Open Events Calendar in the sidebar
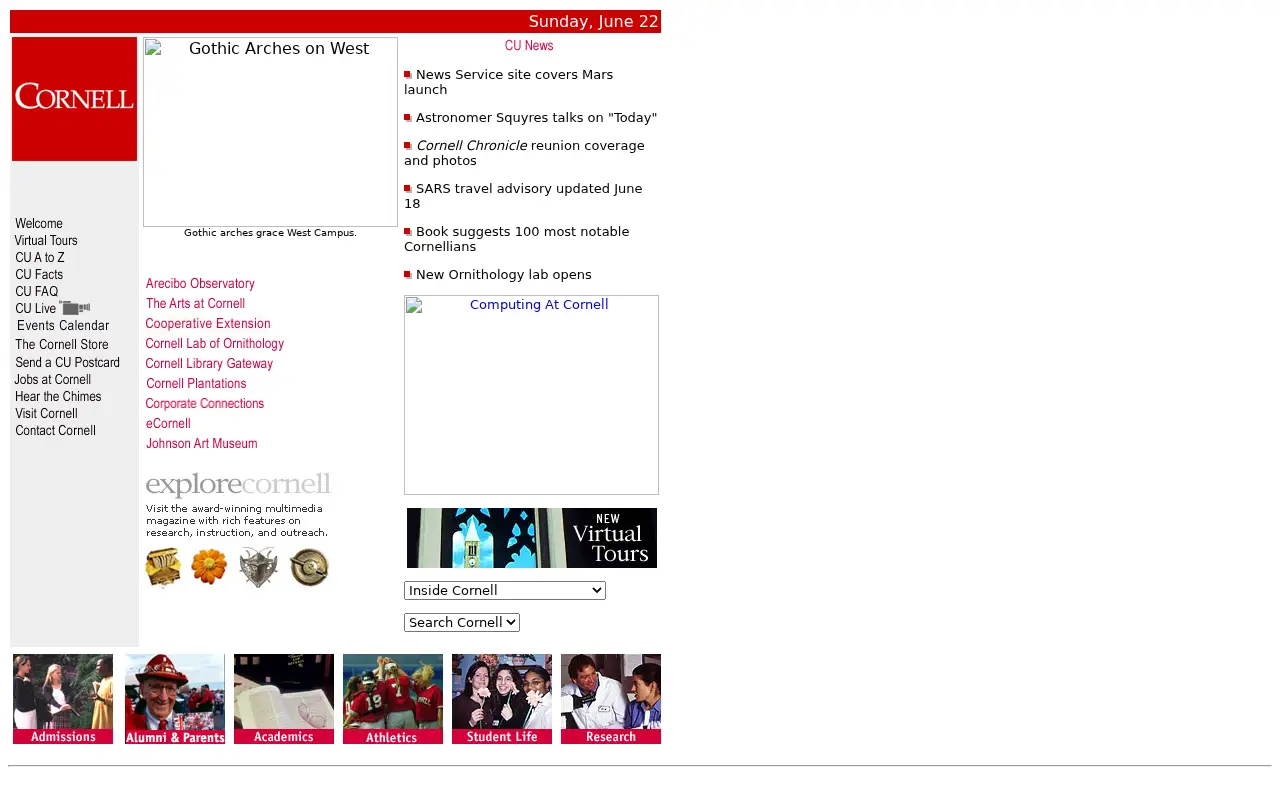The width and height of the screenshot is (1280, 800). pyautogui.click(x=63, y=326)
